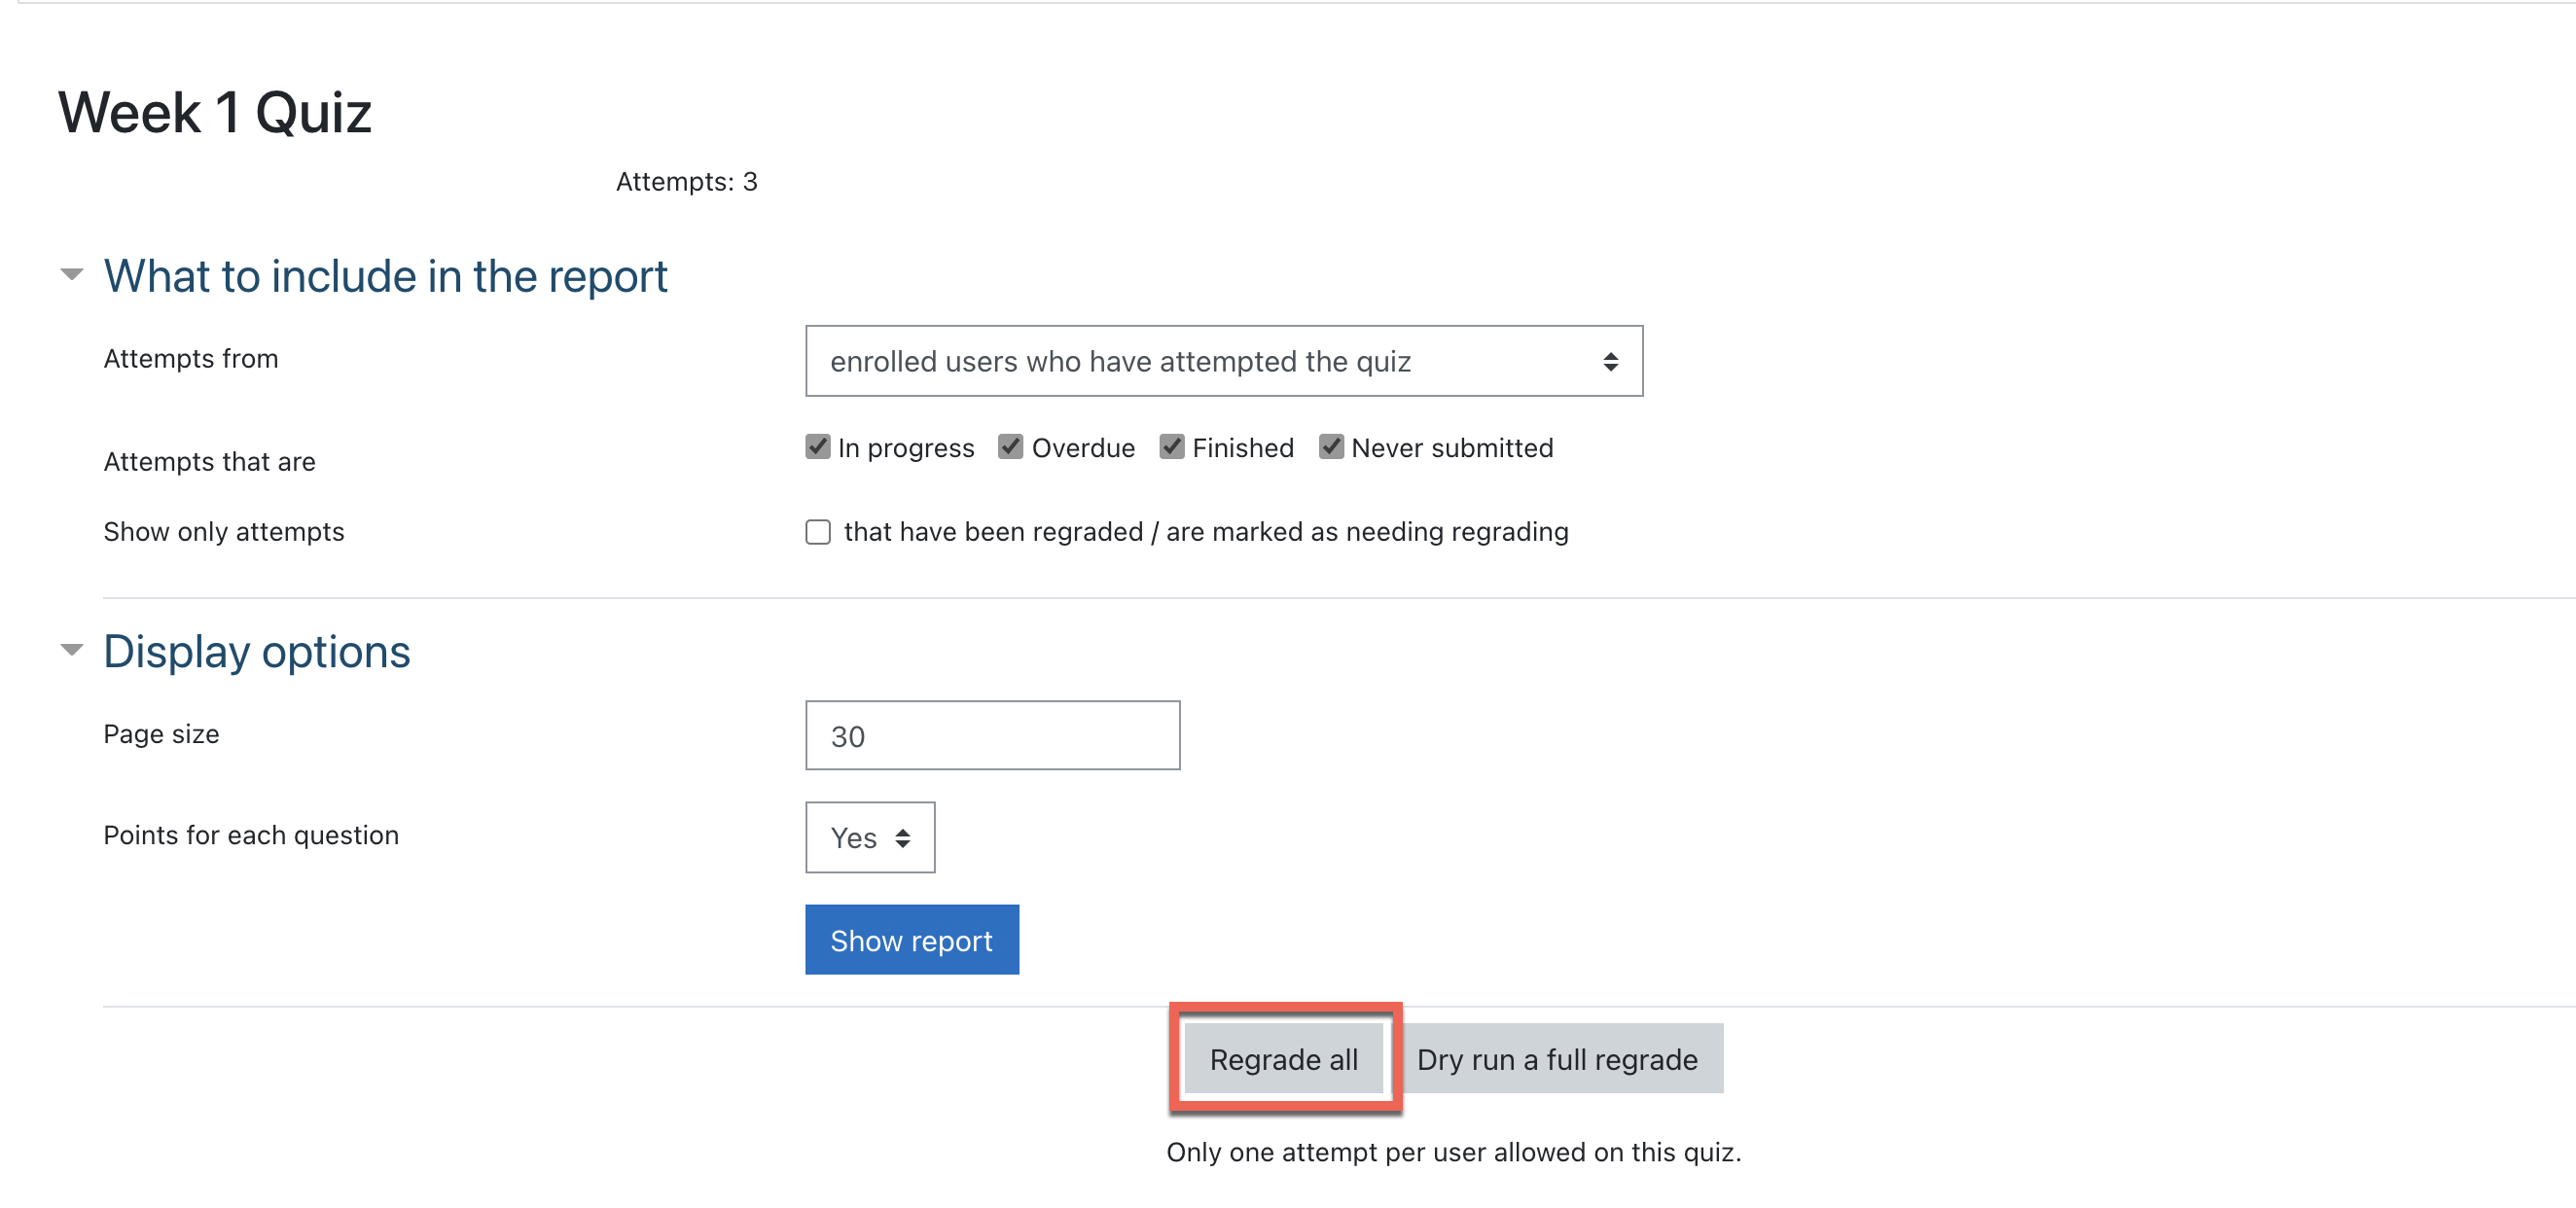Click the 'Page size' field label
The width and height of the screenshot is (2576, 1208).
[x=161, y=734]
